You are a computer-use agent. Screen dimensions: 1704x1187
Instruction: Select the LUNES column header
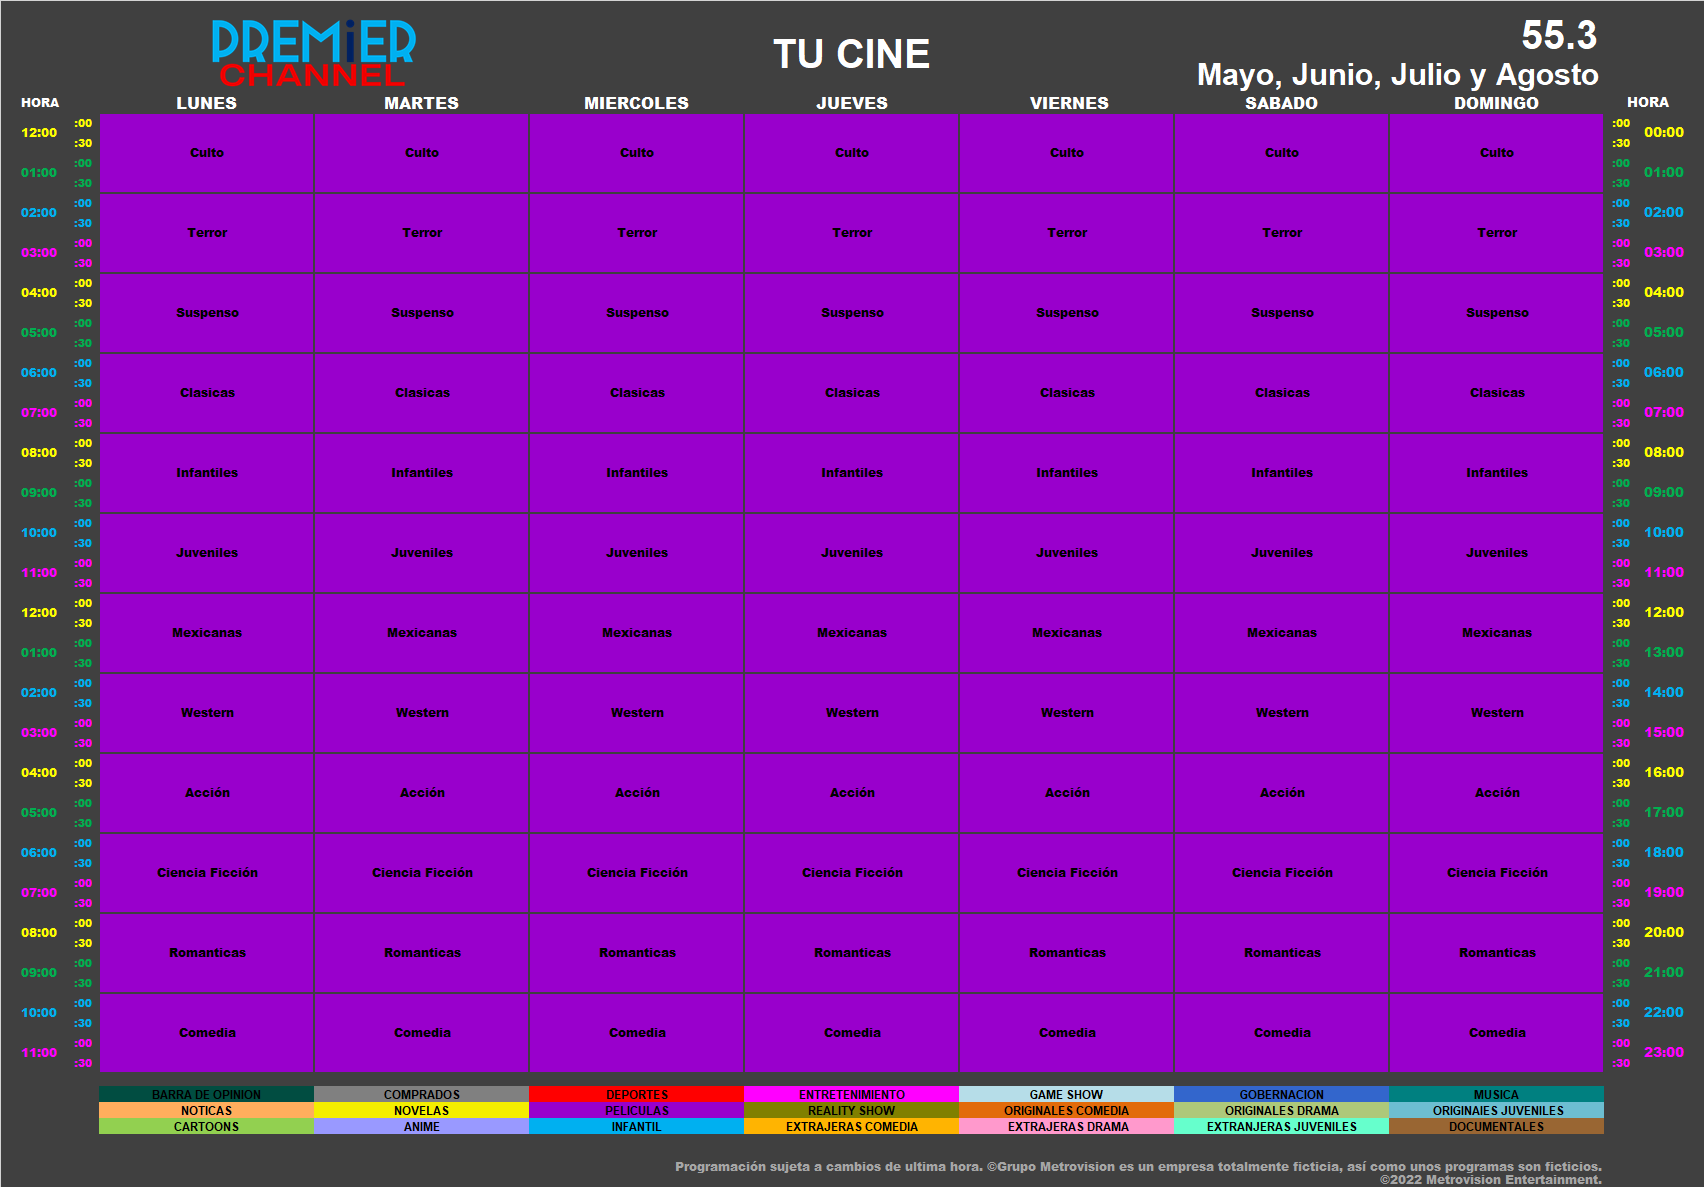pos(207,103)
